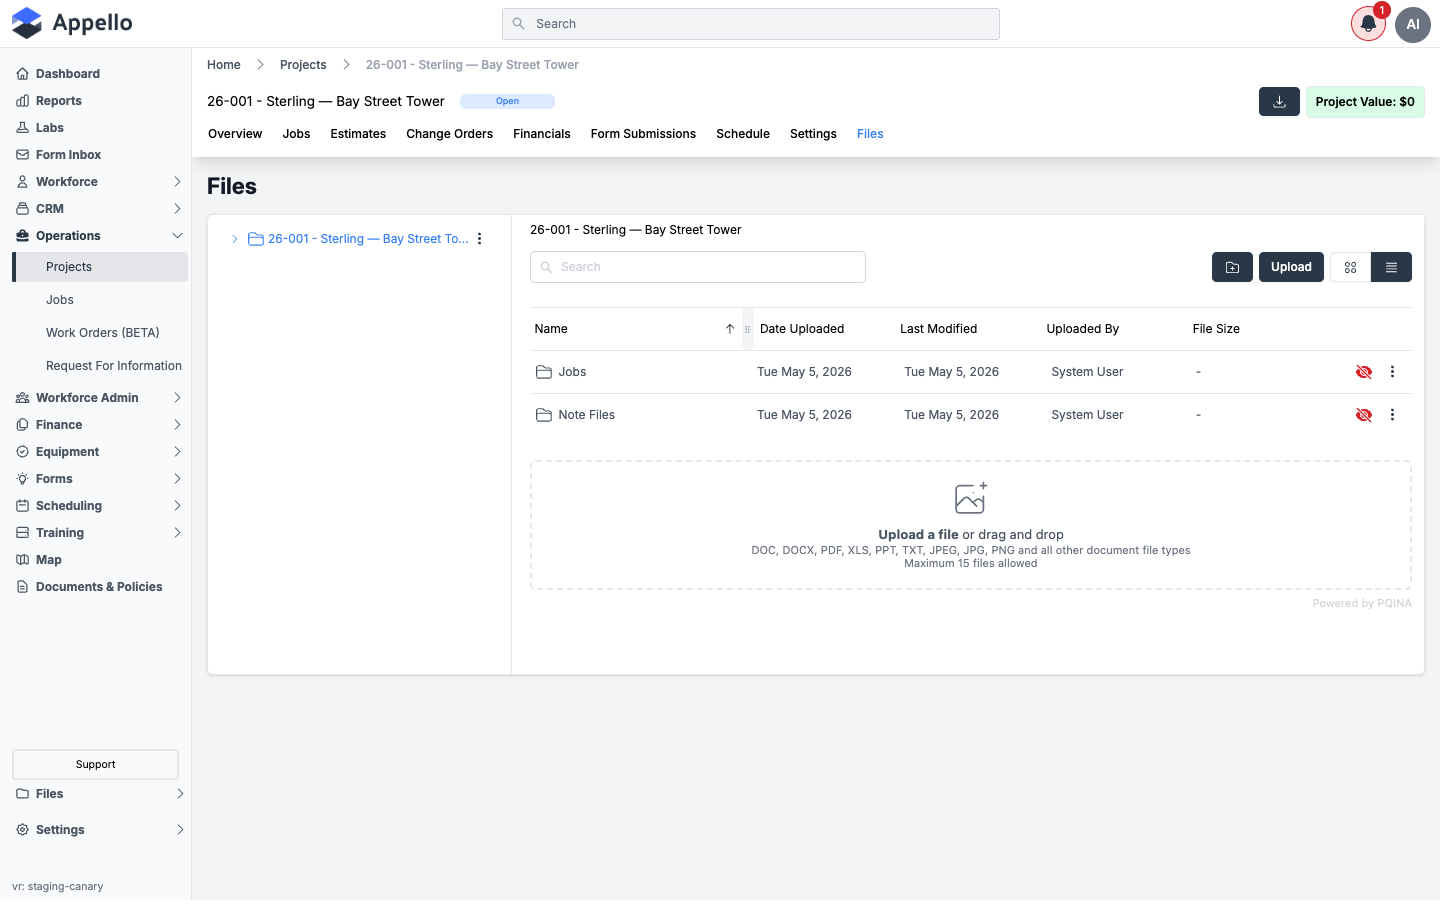Open the notifications bell

pos(1368,24)
